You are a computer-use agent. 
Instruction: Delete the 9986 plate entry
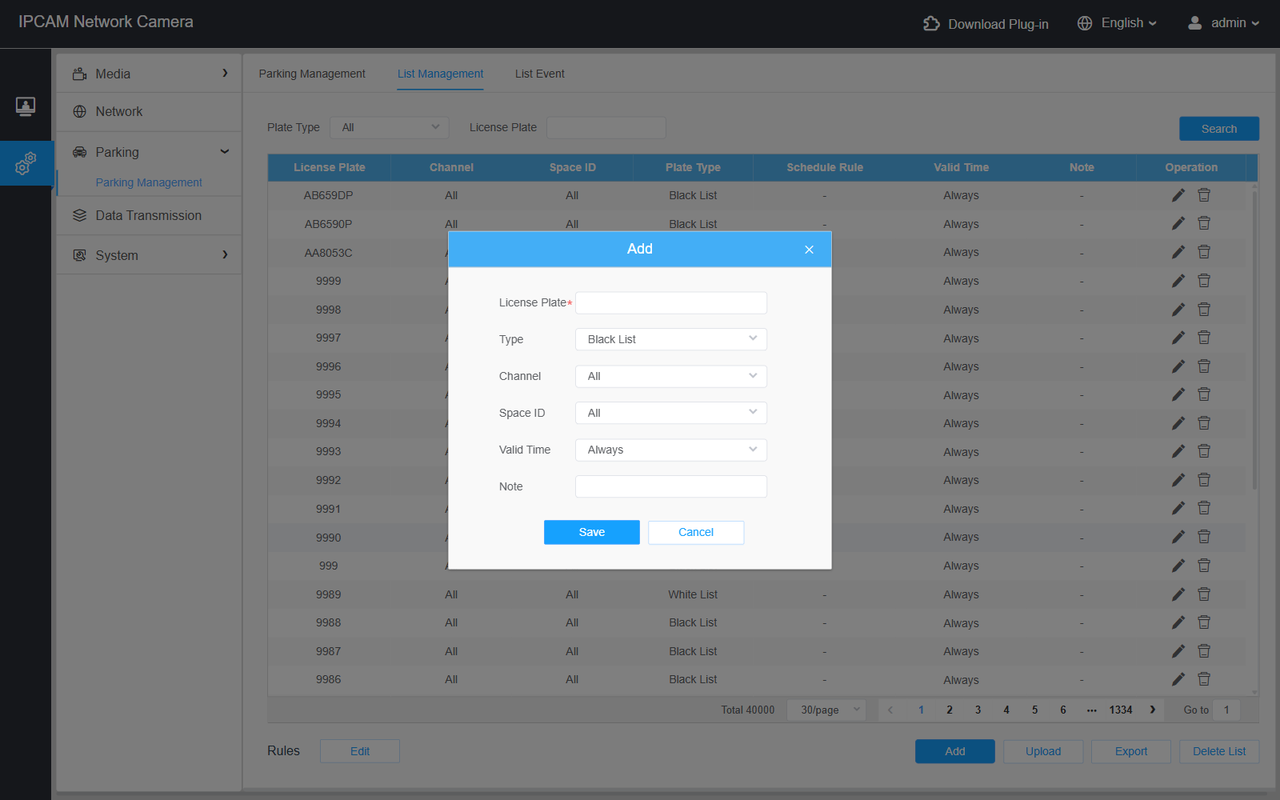tap(1204, 679)
